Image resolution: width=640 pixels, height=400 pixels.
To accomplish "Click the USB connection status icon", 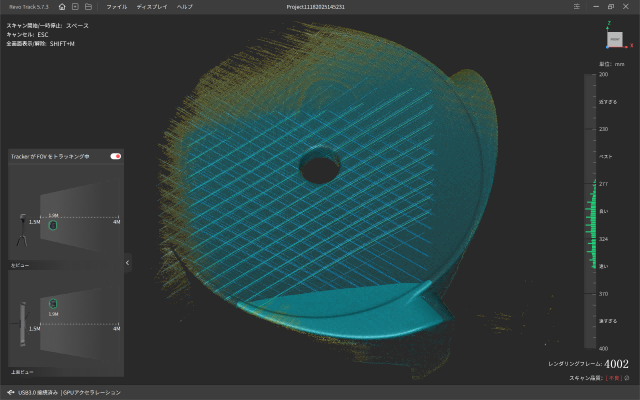I will coord(10,392).
